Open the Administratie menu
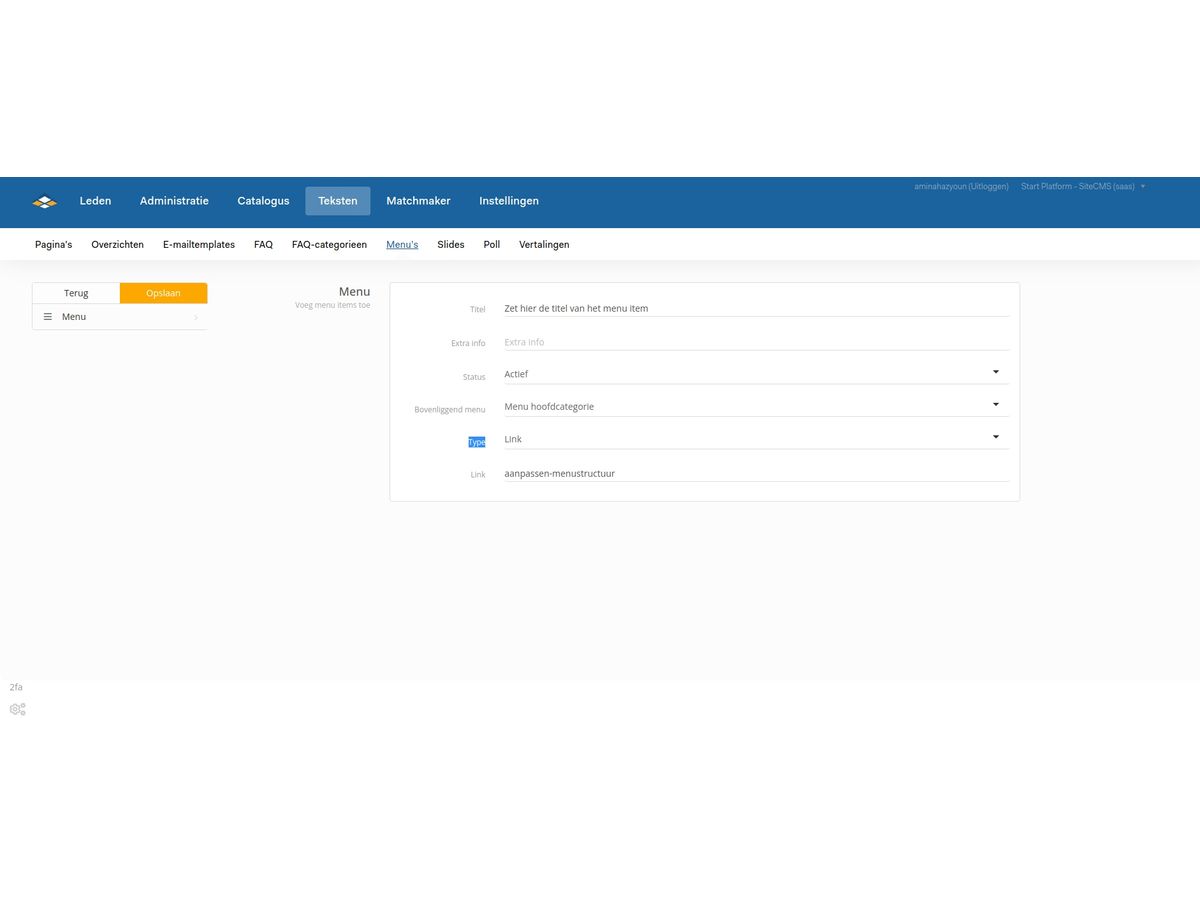 pyautogui.click(x=174, y=201)
